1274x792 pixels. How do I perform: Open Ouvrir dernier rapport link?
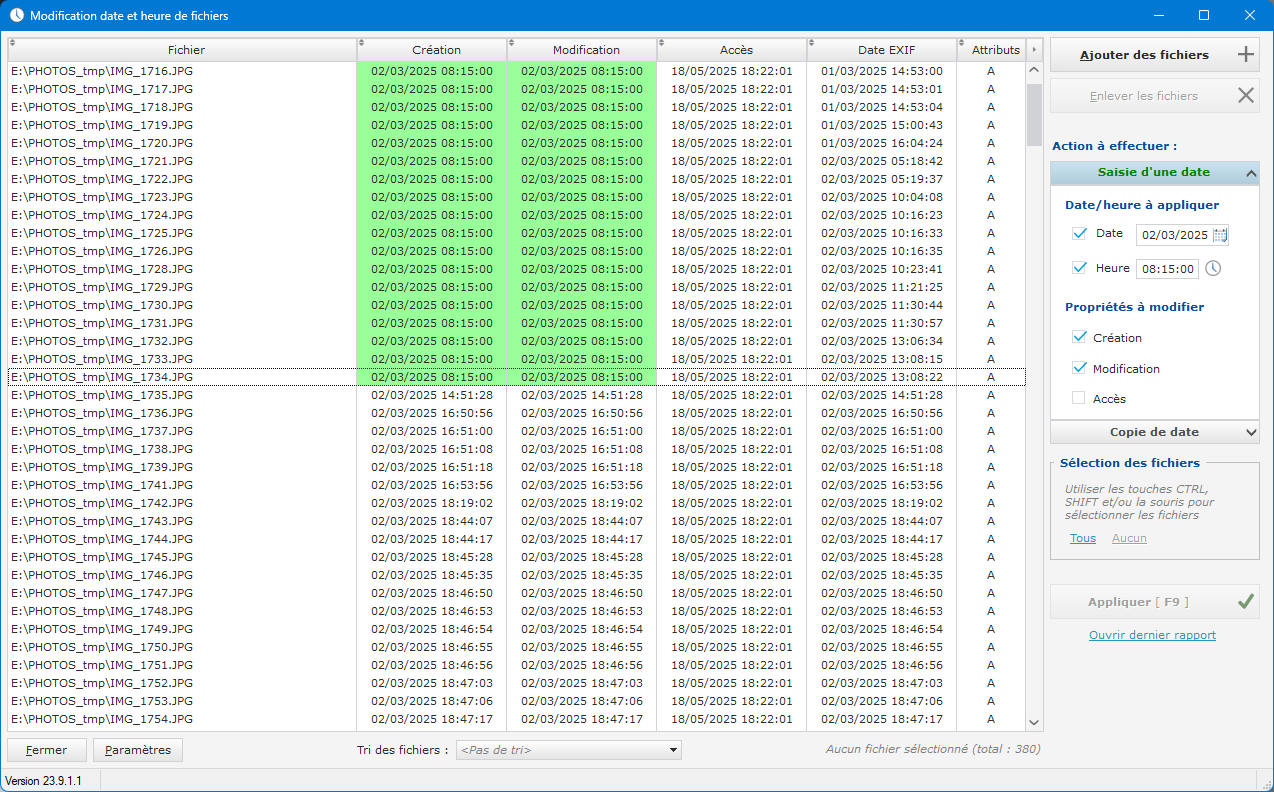1152,635
